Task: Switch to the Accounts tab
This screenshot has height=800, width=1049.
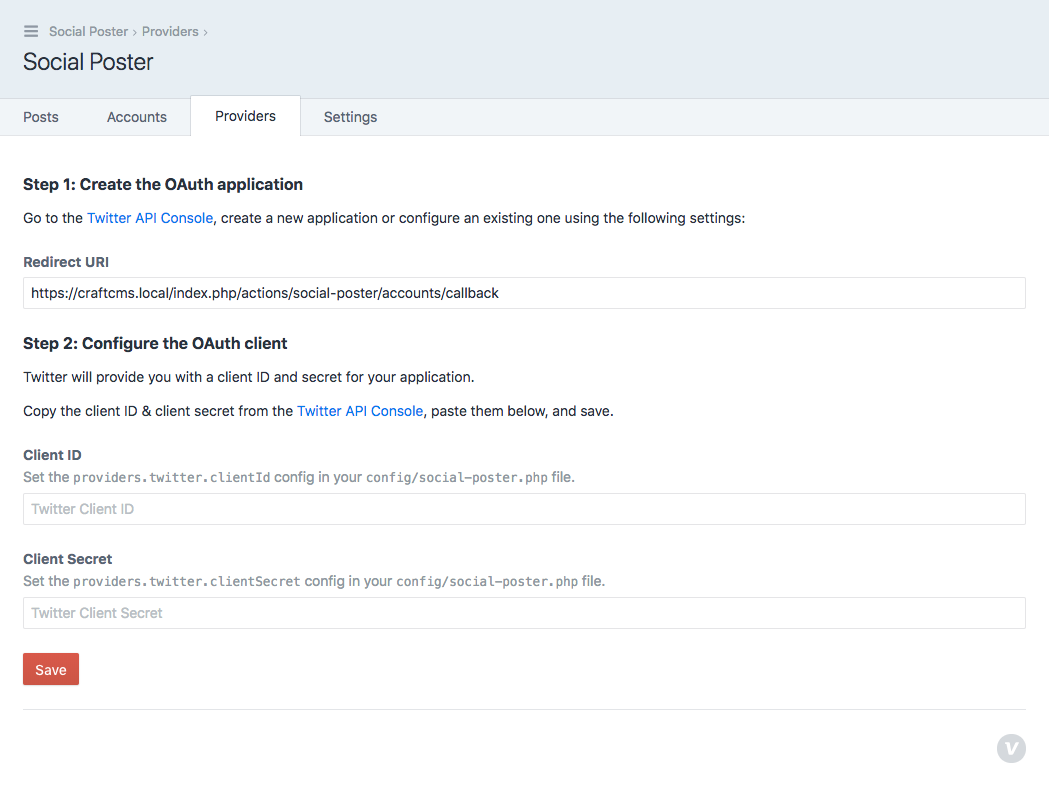Action: click(136, 117)
